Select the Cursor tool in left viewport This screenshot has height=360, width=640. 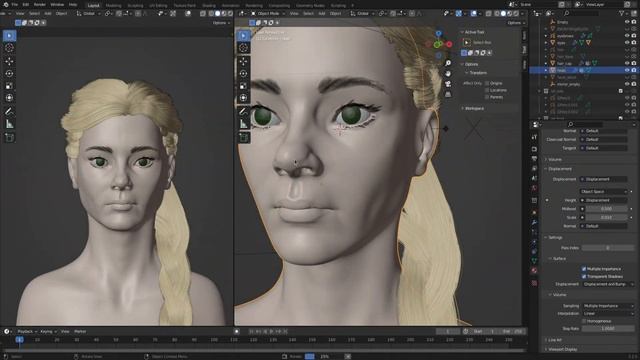tap(9, 48)
